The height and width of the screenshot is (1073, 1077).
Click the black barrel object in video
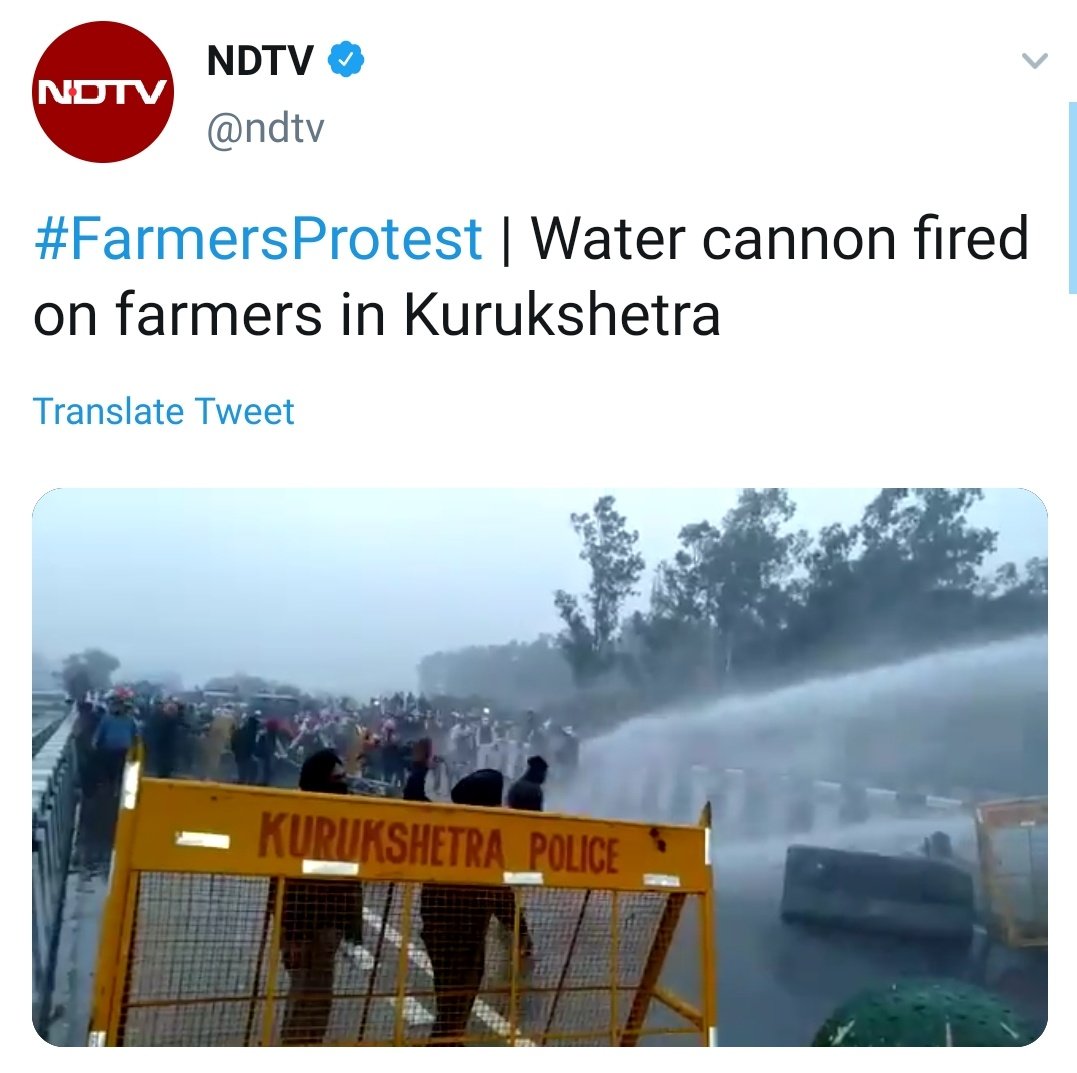click(x=877, y=893)
